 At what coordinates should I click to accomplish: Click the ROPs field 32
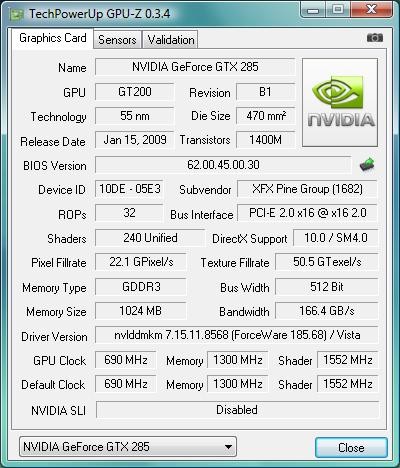pos(129,213)
